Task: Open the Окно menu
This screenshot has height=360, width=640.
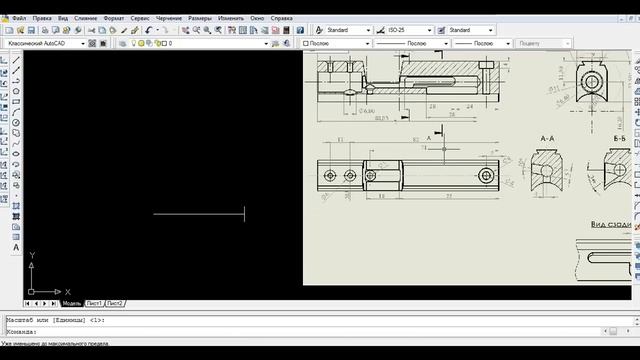Action: (x=257, y=18)
